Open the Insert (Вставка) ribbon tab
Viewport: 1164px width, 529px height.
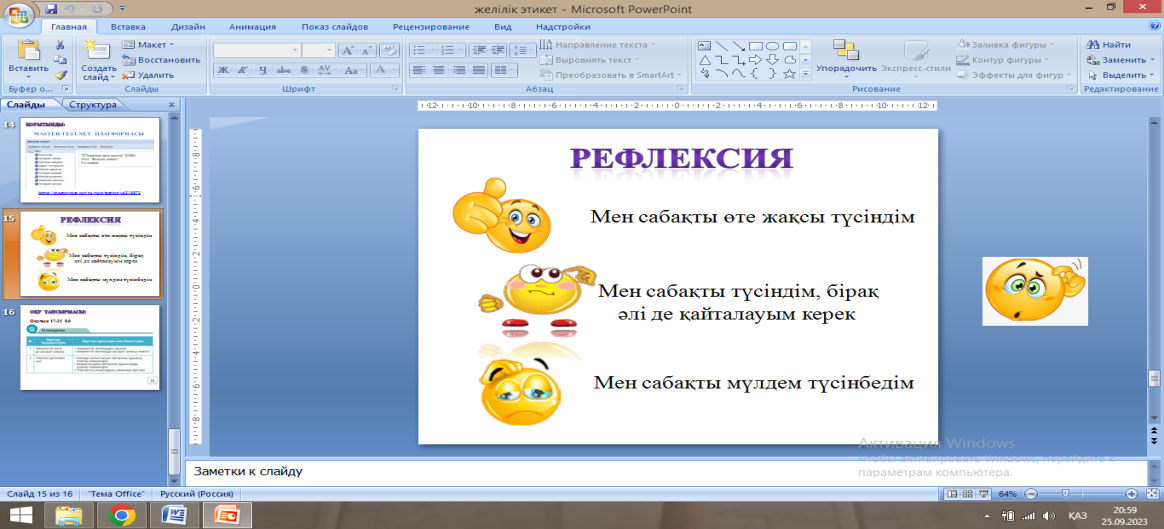(128, 28)
